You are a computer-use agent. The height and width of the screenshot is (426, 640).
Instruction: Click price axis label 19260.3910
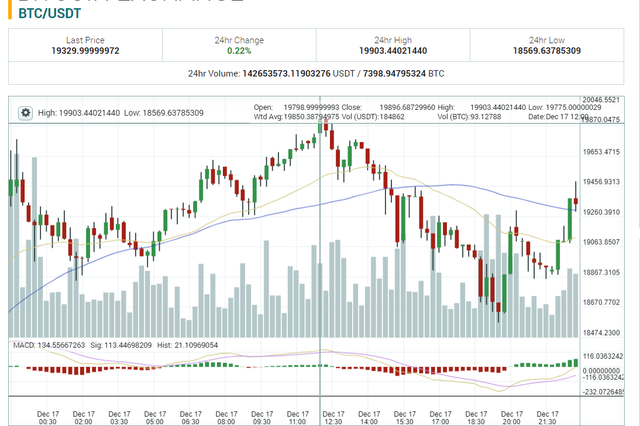tap(601, 212)
